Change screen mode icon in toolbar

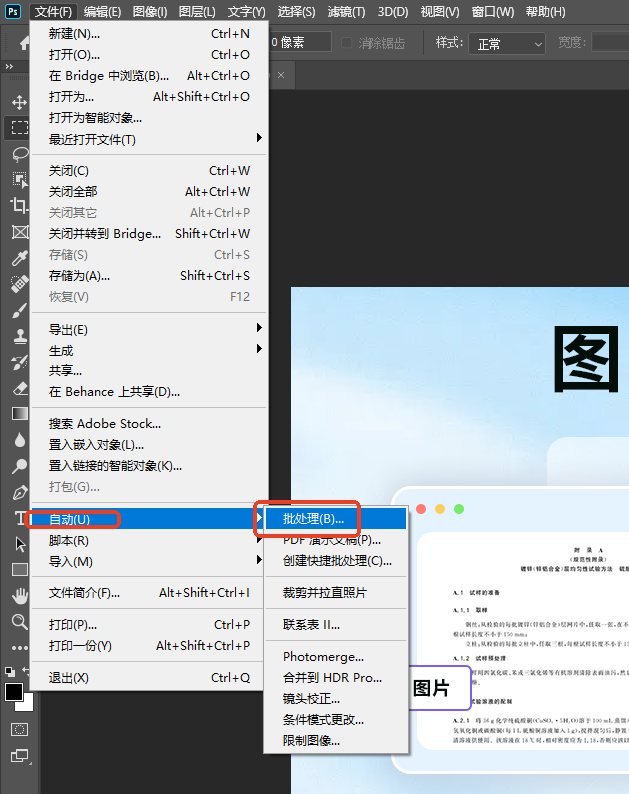[x=19, y=756]
